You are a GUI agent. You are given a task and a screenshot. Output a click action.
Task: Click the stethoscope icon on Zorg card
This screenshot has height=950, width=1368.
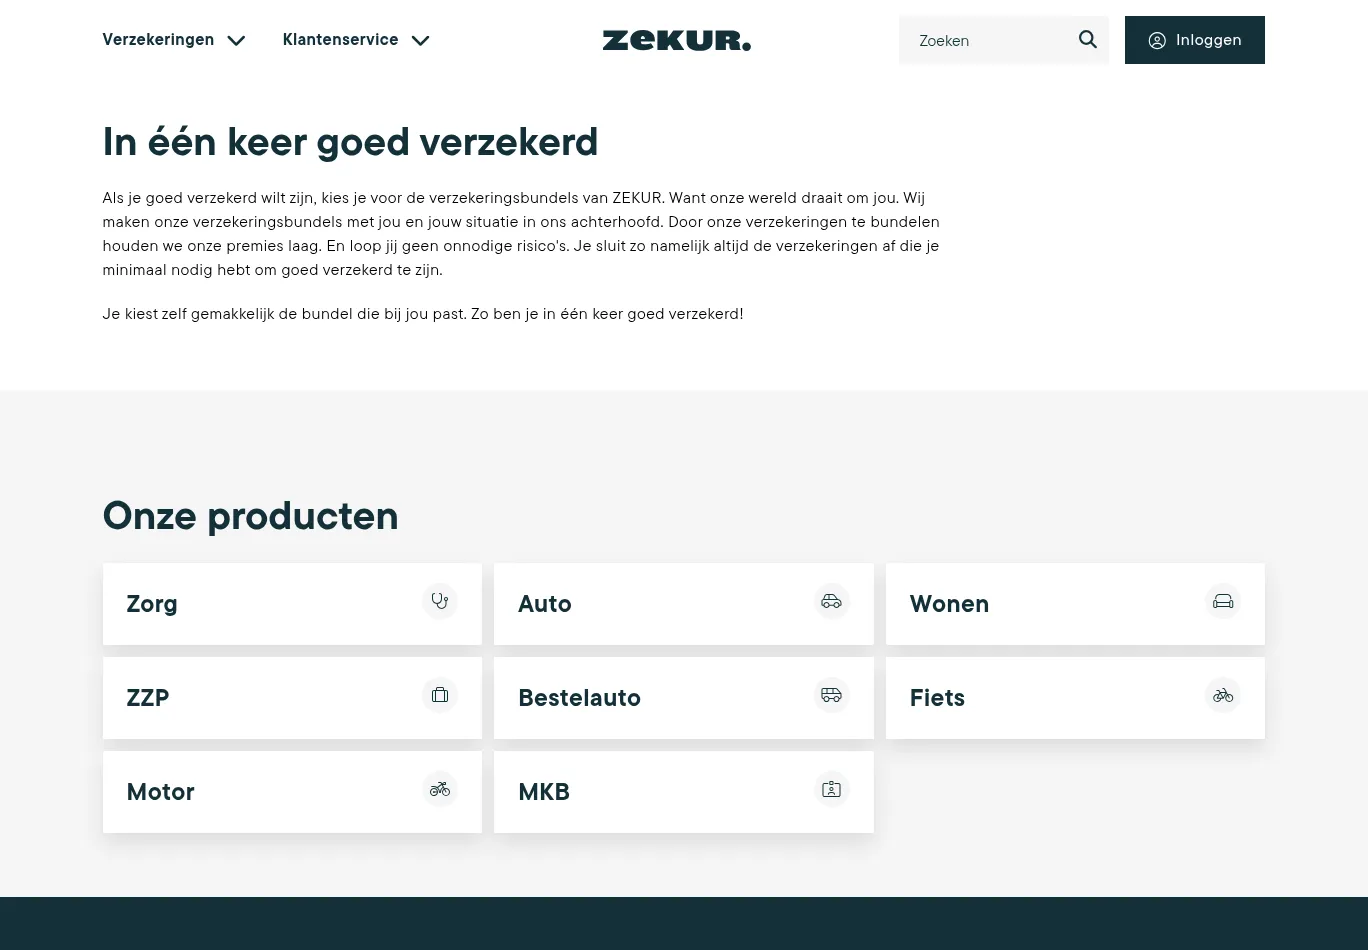tap(439, 601)
